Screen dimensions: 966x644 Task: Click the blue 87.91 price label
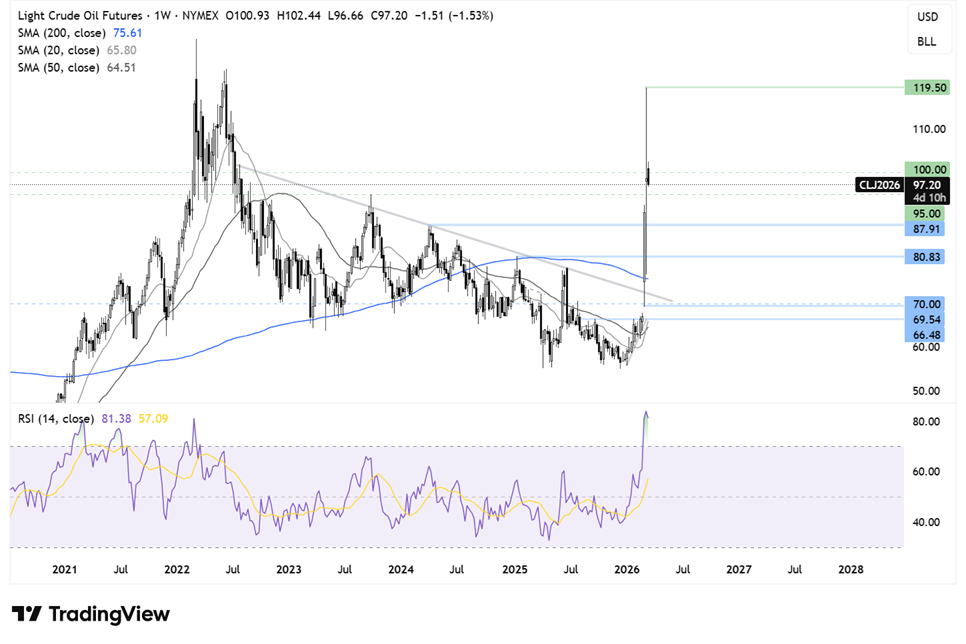pyautogui.click(x=927, y=229)
